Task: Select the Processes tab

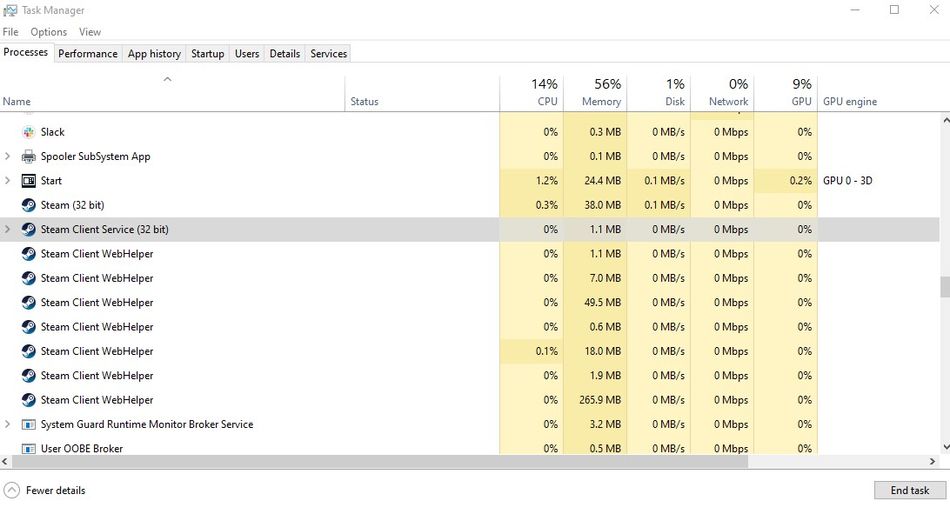Action: coord(26,52)
